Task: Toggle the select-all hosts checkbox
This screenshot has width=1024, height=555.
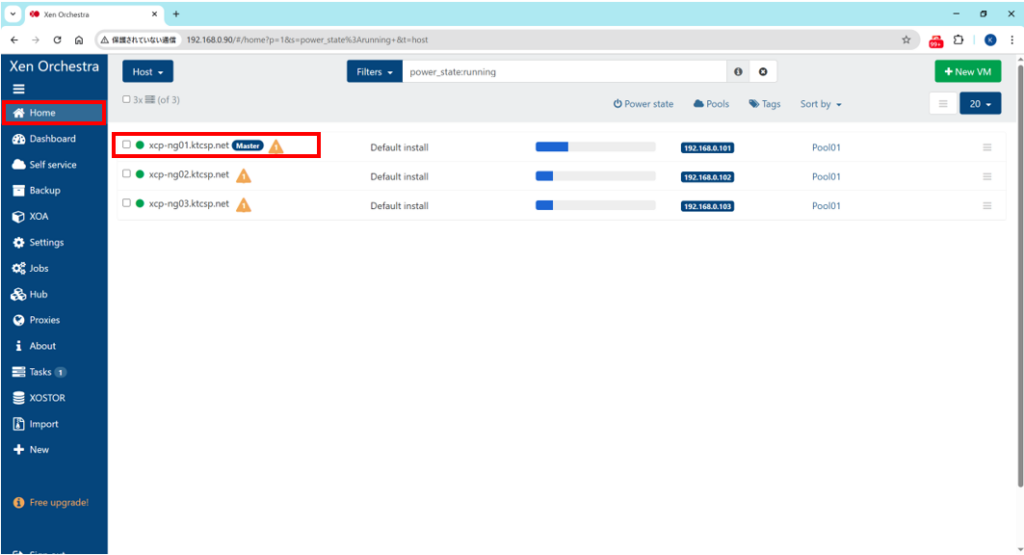Action: [x=126, y=100]
